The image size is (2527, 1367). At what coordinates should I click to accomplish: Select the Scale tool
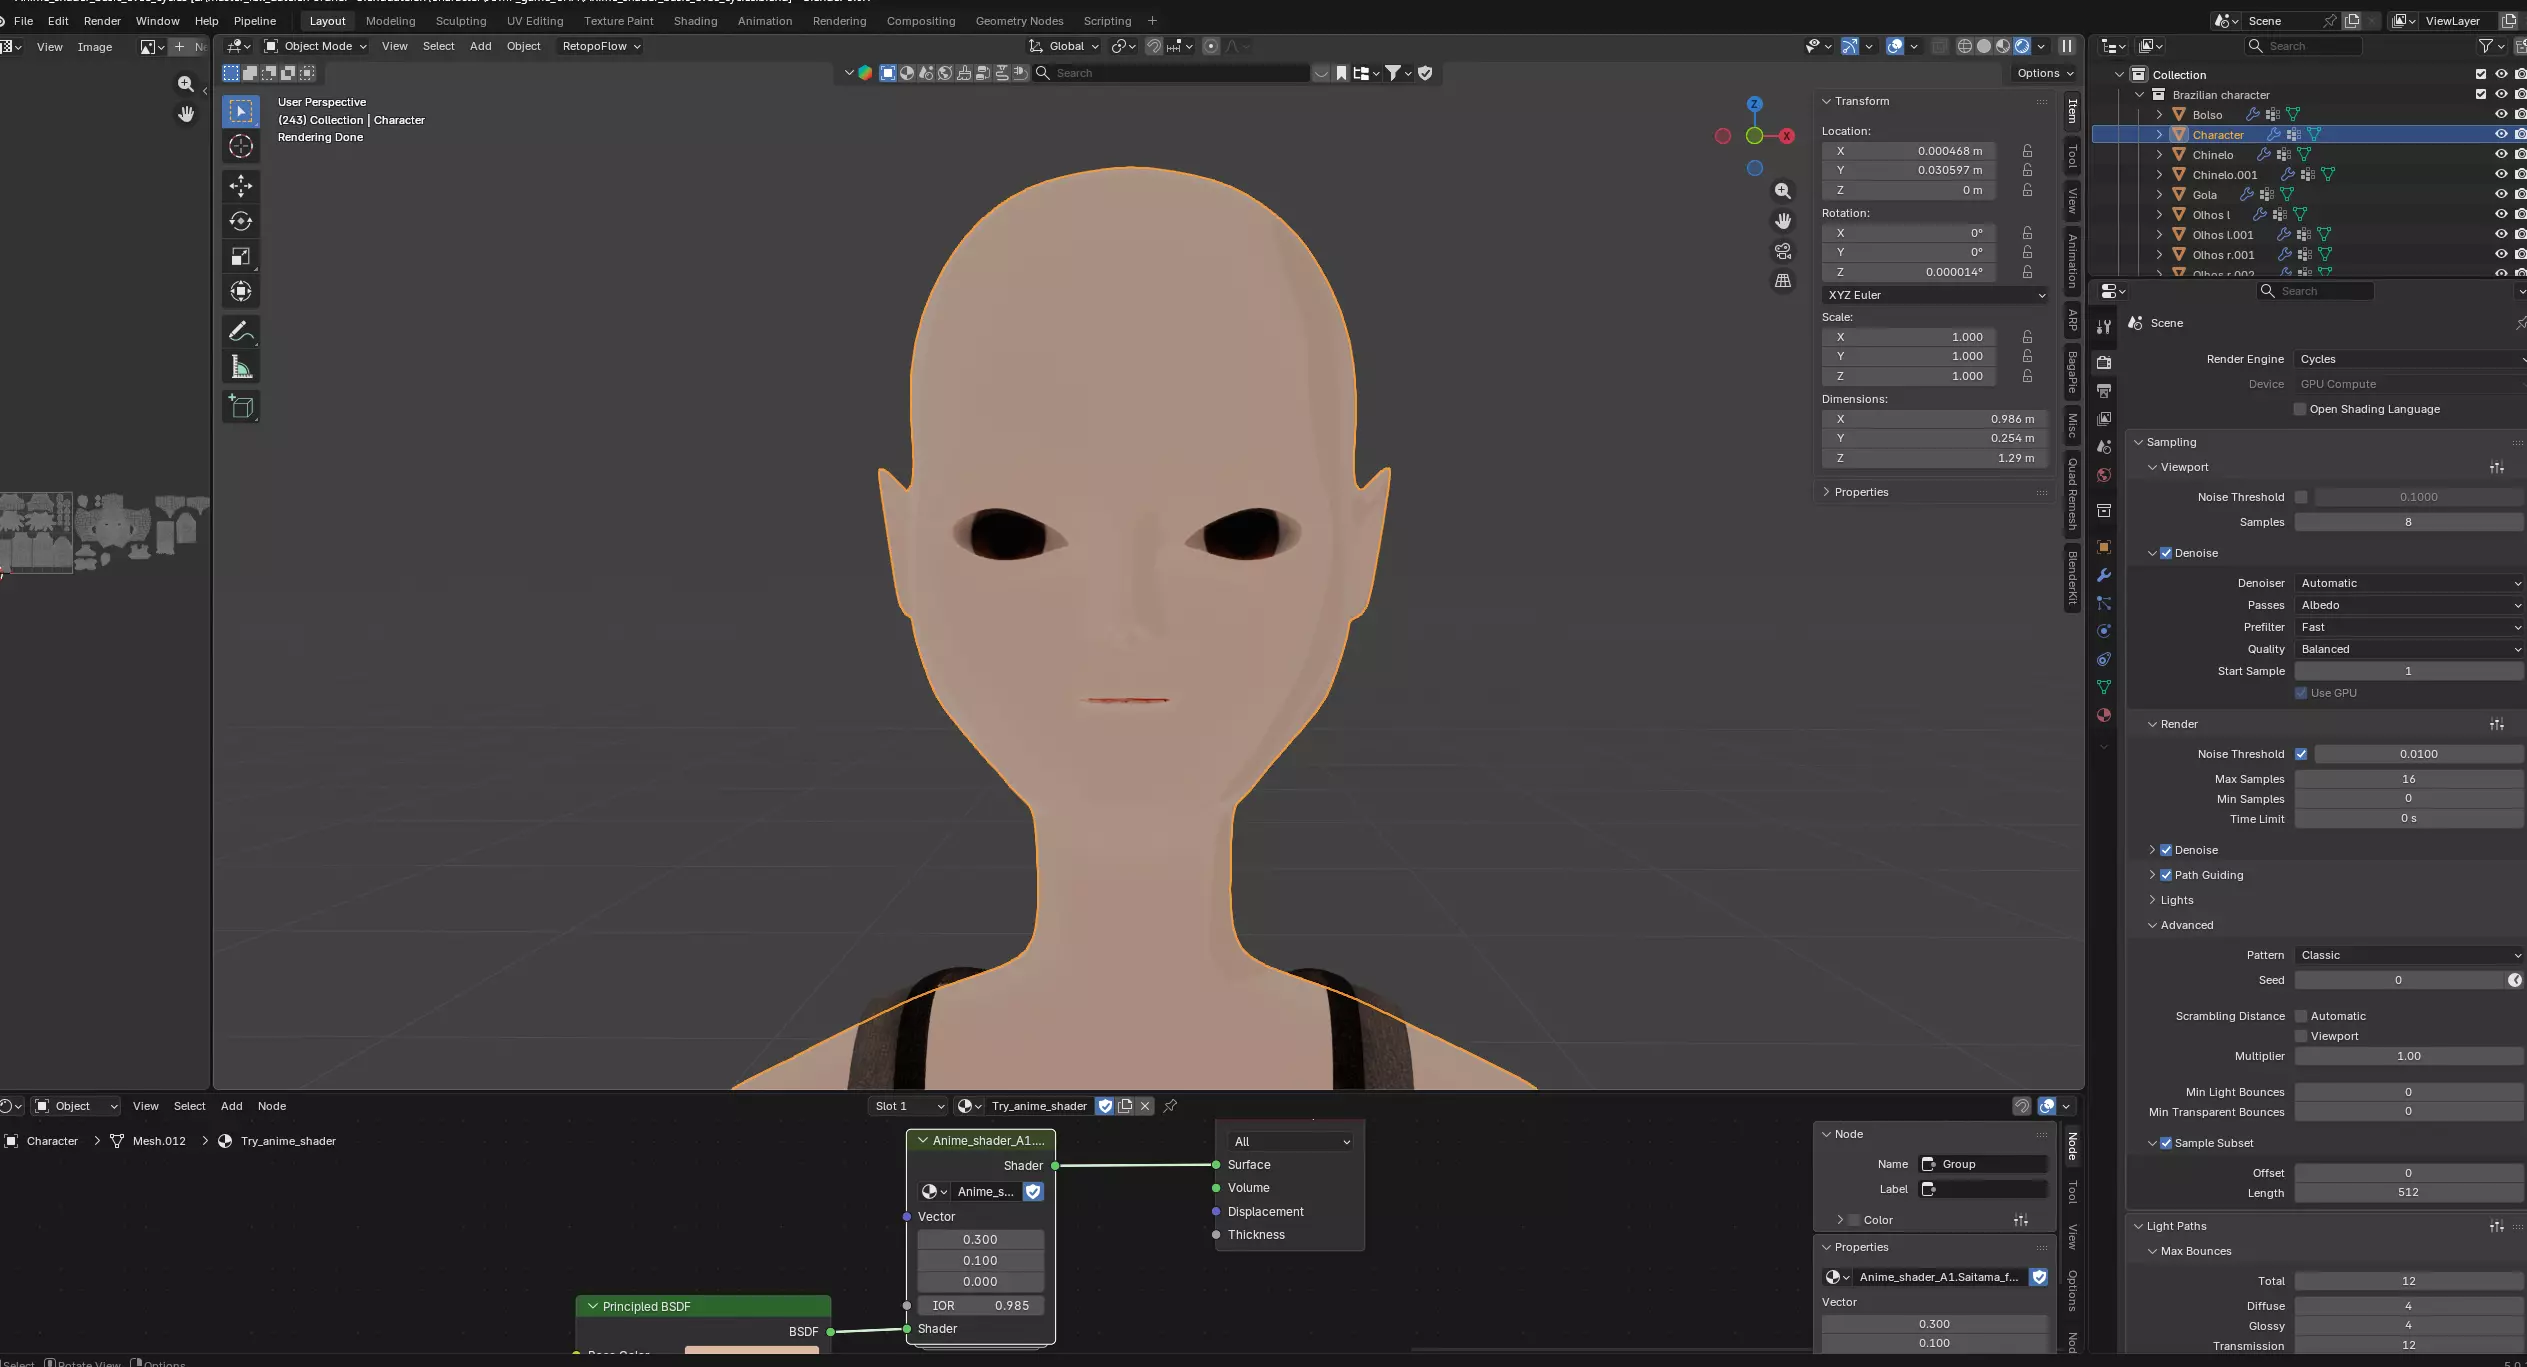point(241,257)
